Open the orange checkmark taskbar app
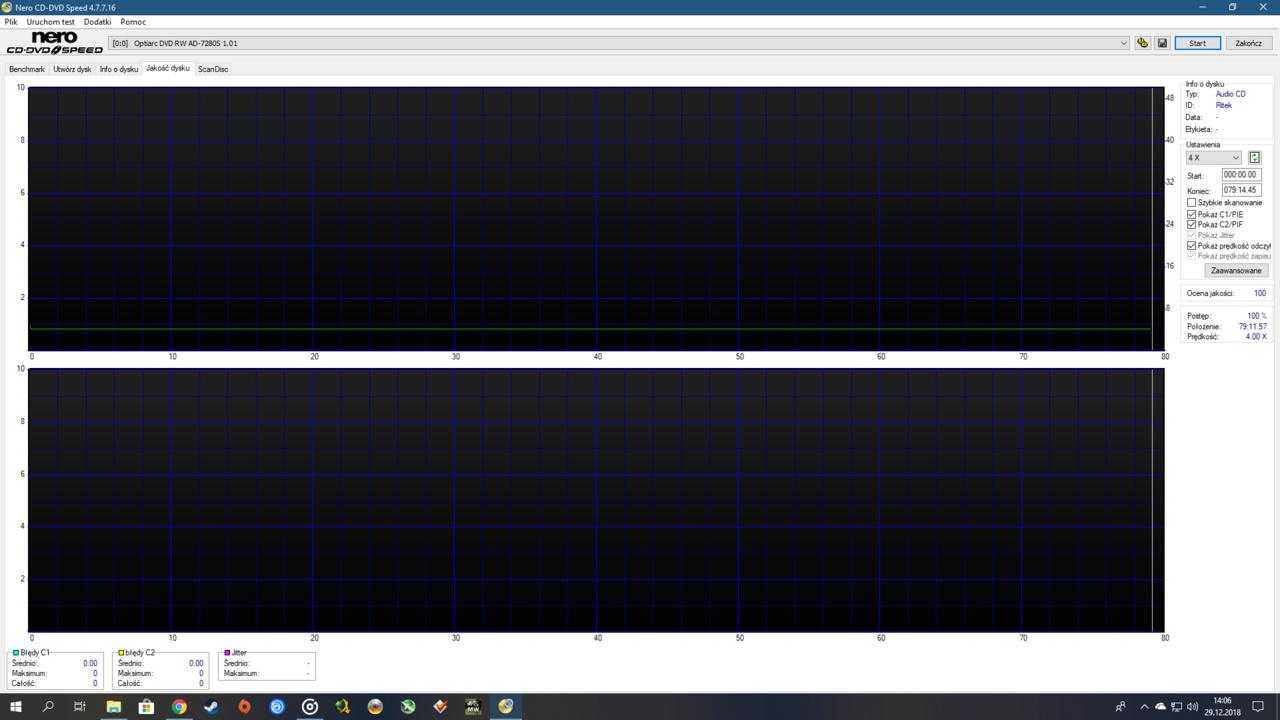 tap(440, 706)
